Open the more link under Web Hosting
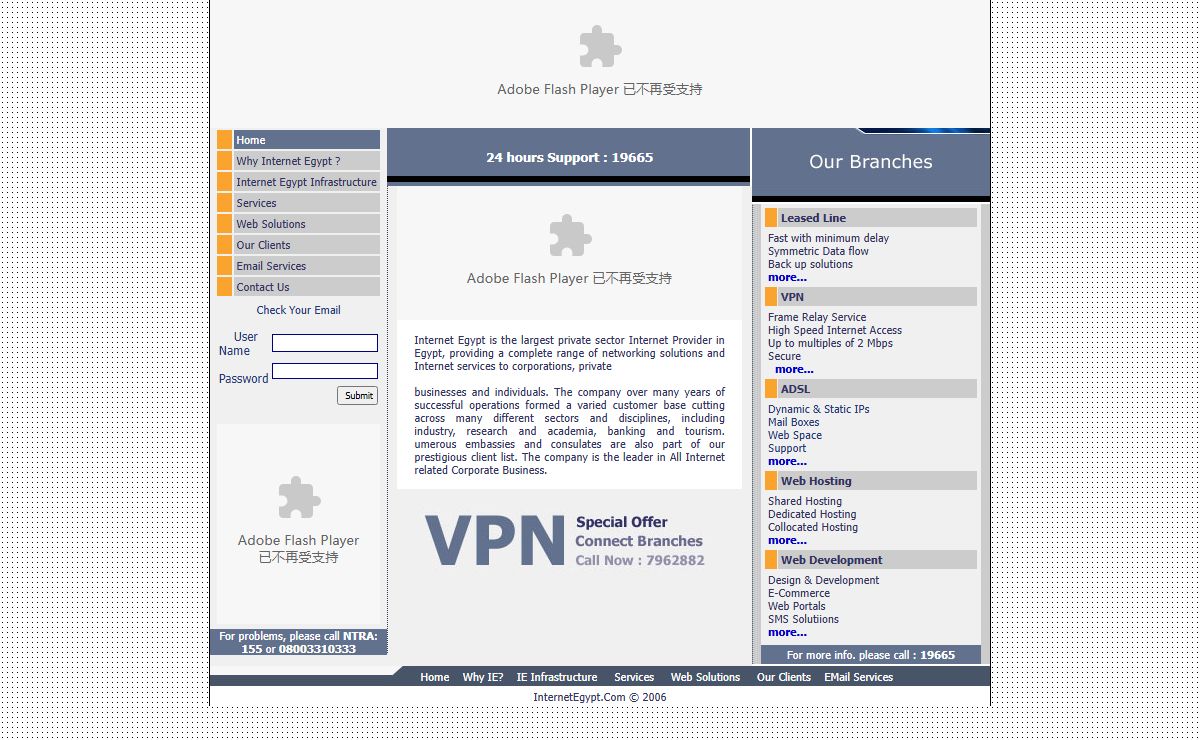Screen dimensions: 1200x740 (787, 540)
